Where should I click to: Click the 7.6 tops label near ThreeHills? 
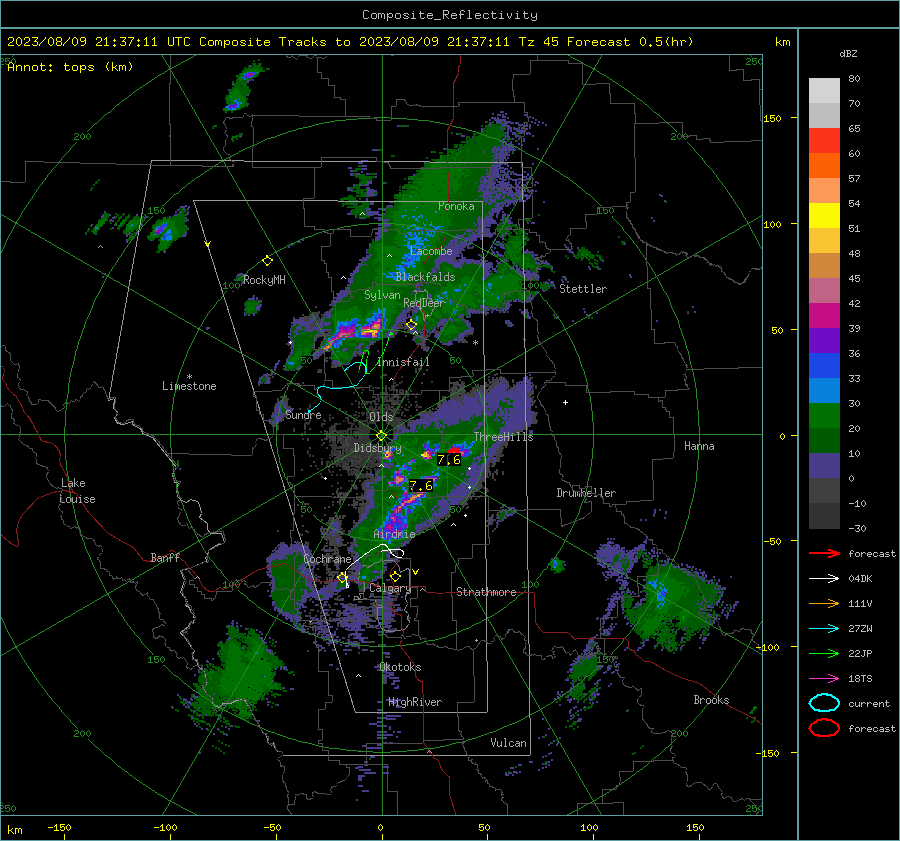449,460
